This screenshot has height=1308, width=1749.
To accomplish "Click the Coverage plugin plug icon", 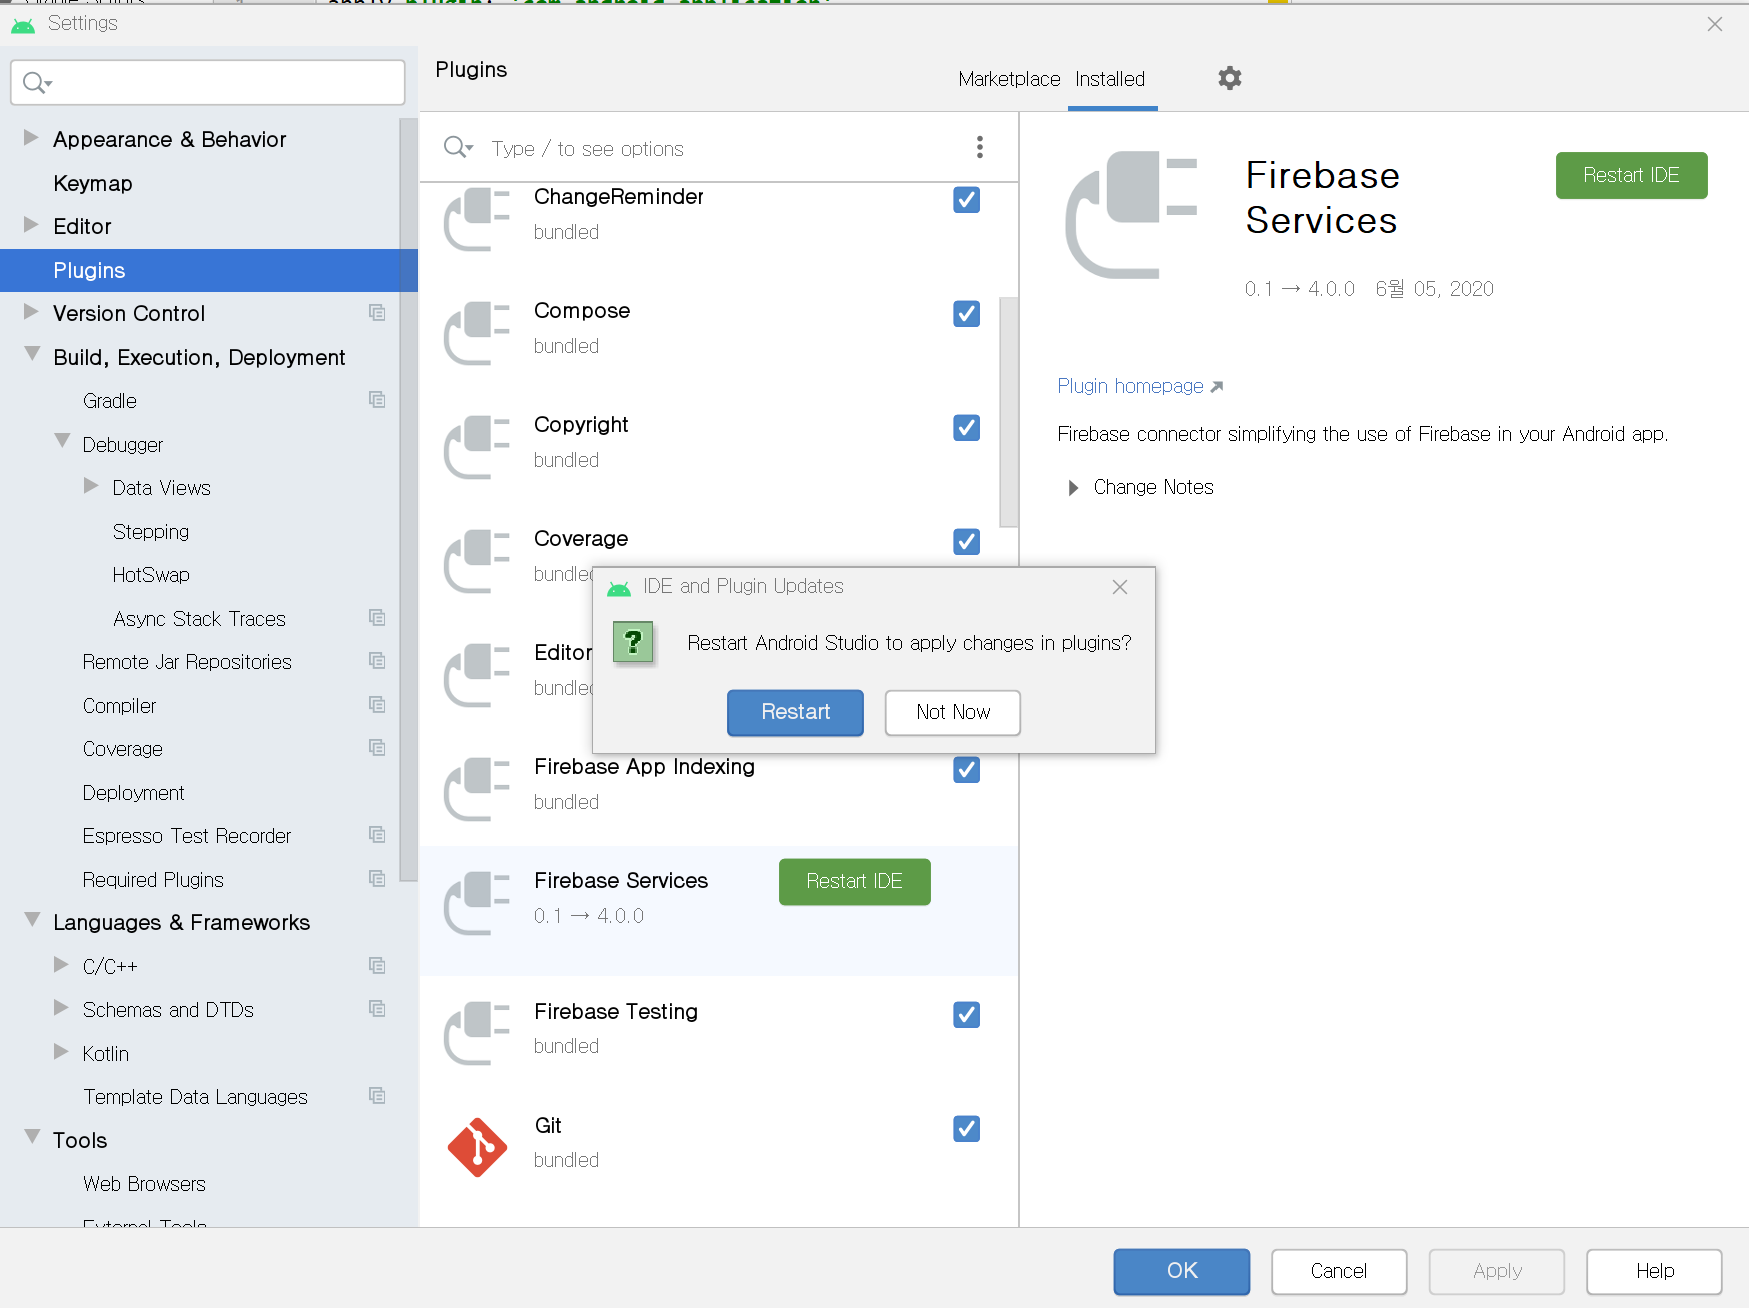I will pos(477,561).
